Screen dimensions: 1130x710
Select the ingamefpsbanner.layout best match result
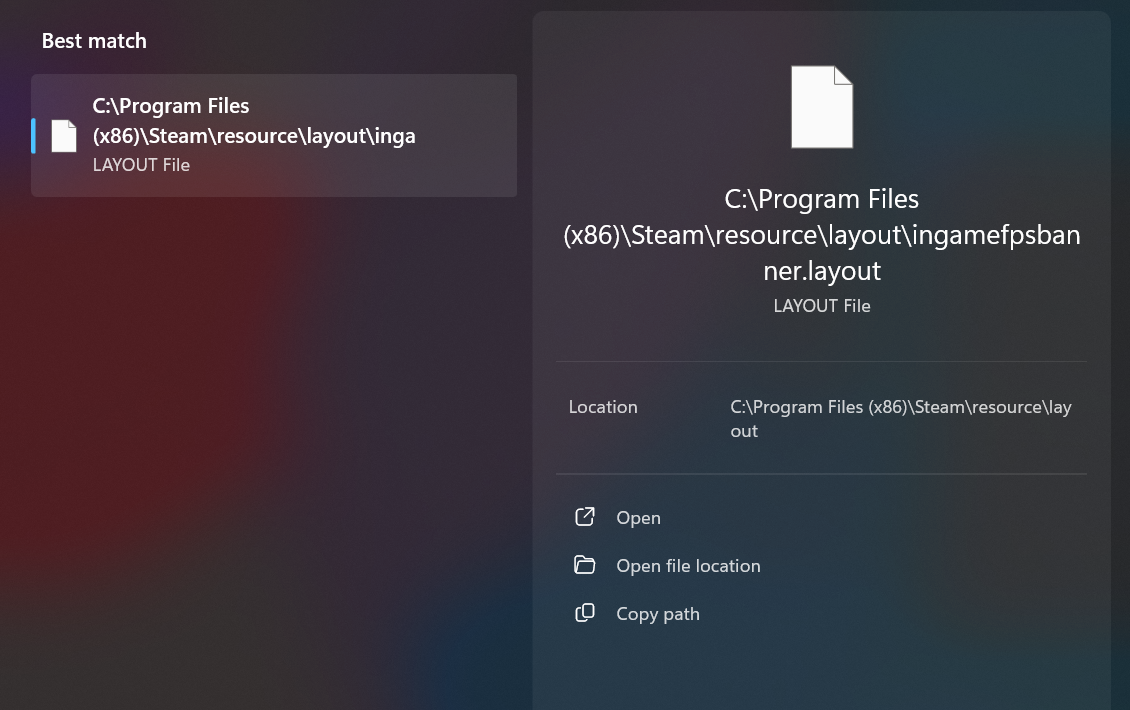pos(274,136)
